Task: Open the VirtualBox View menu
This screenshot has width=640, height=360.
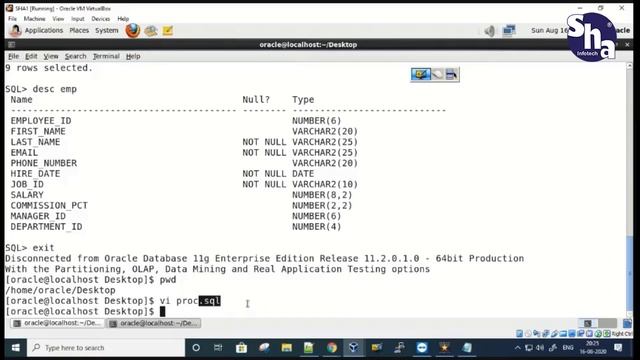Action: (58, 19)
